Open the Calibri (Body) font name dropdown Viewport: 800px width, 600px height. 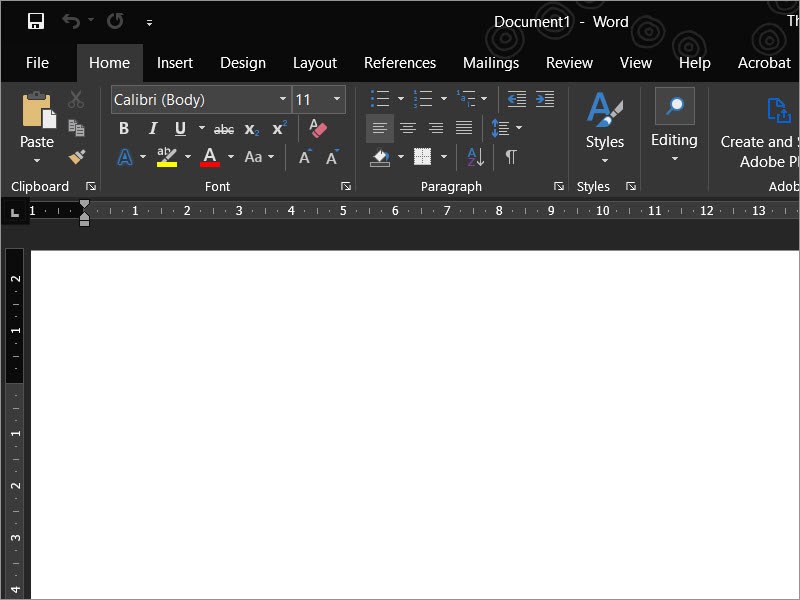pos(283,98)
